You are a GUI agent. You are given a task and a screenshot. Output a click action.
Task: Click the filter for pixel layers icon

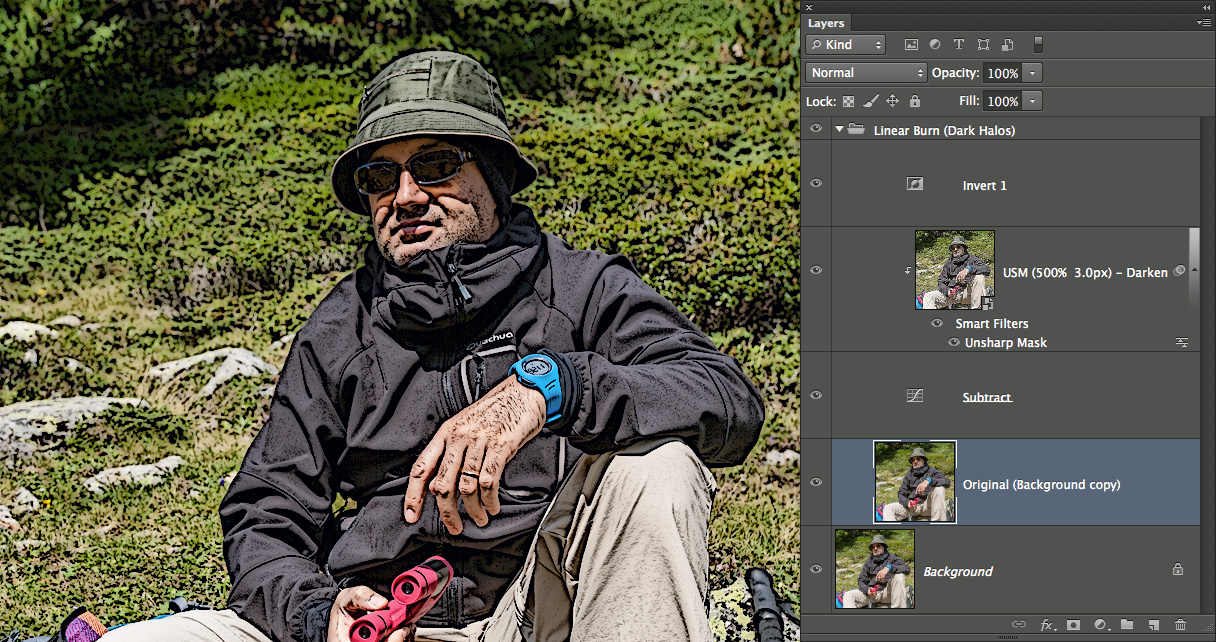(911, 45)
